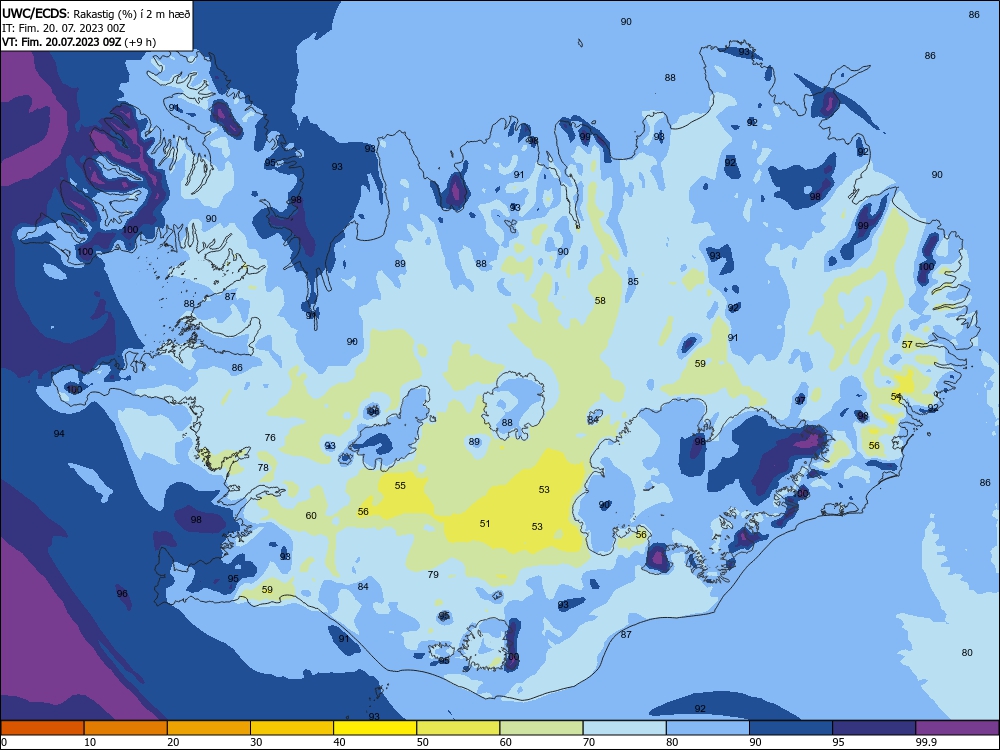Click the '85' humidity value on the map

pos(633,281)
